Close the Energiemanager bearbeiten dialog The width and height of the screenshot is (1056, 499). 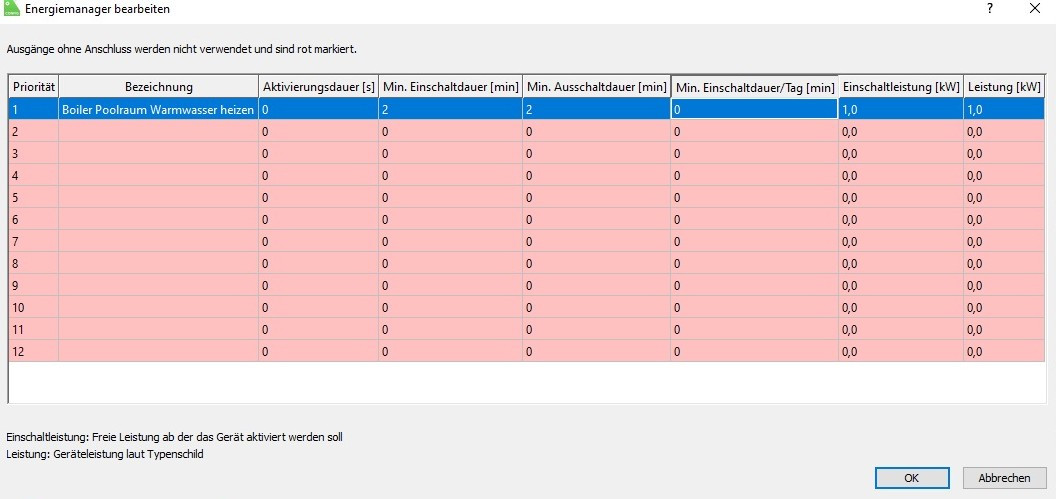point(1034,9)
